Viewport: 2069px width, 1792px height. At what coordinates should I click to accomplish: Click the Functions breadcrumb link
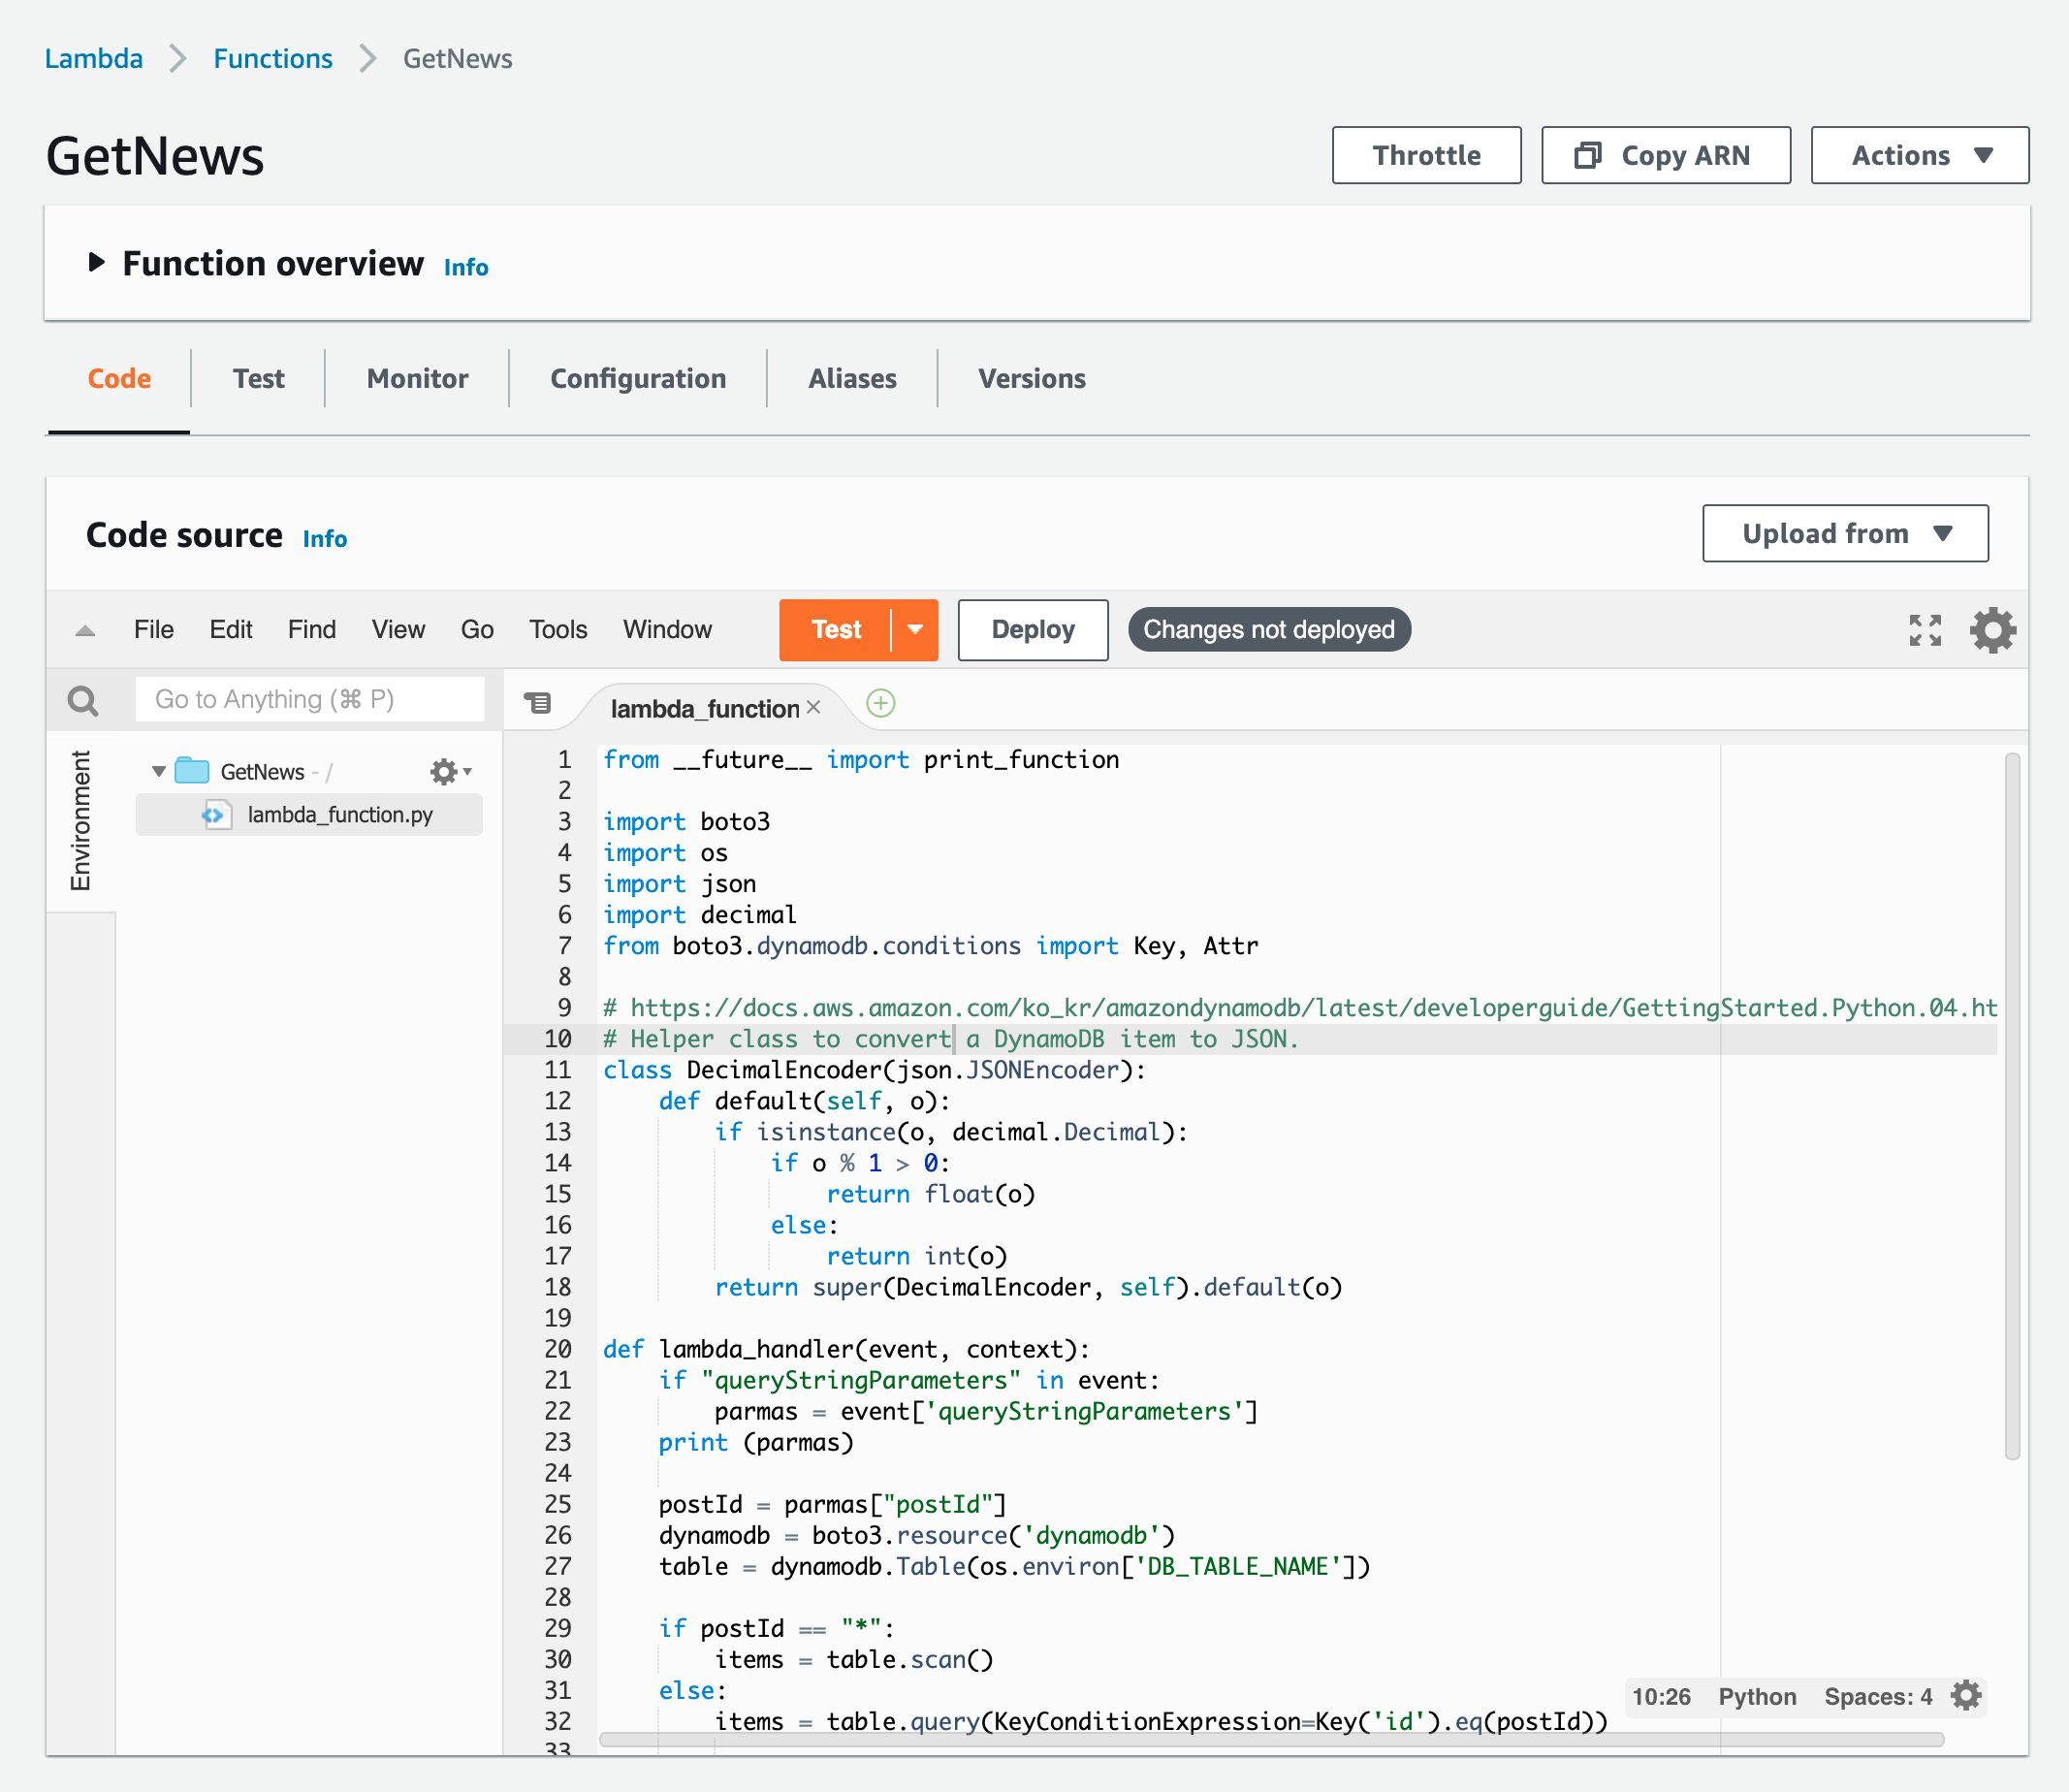(x=273, y=59)
